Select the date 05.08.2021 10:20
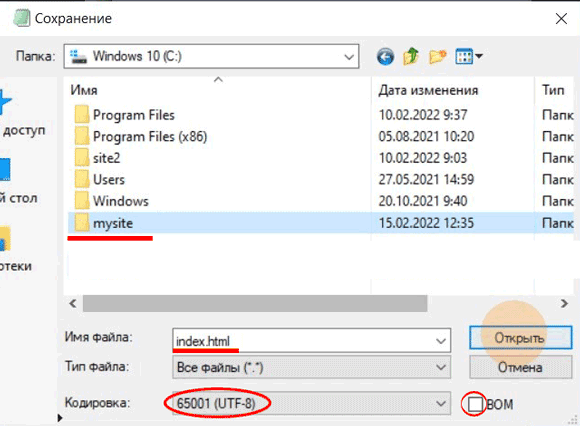 426,136
